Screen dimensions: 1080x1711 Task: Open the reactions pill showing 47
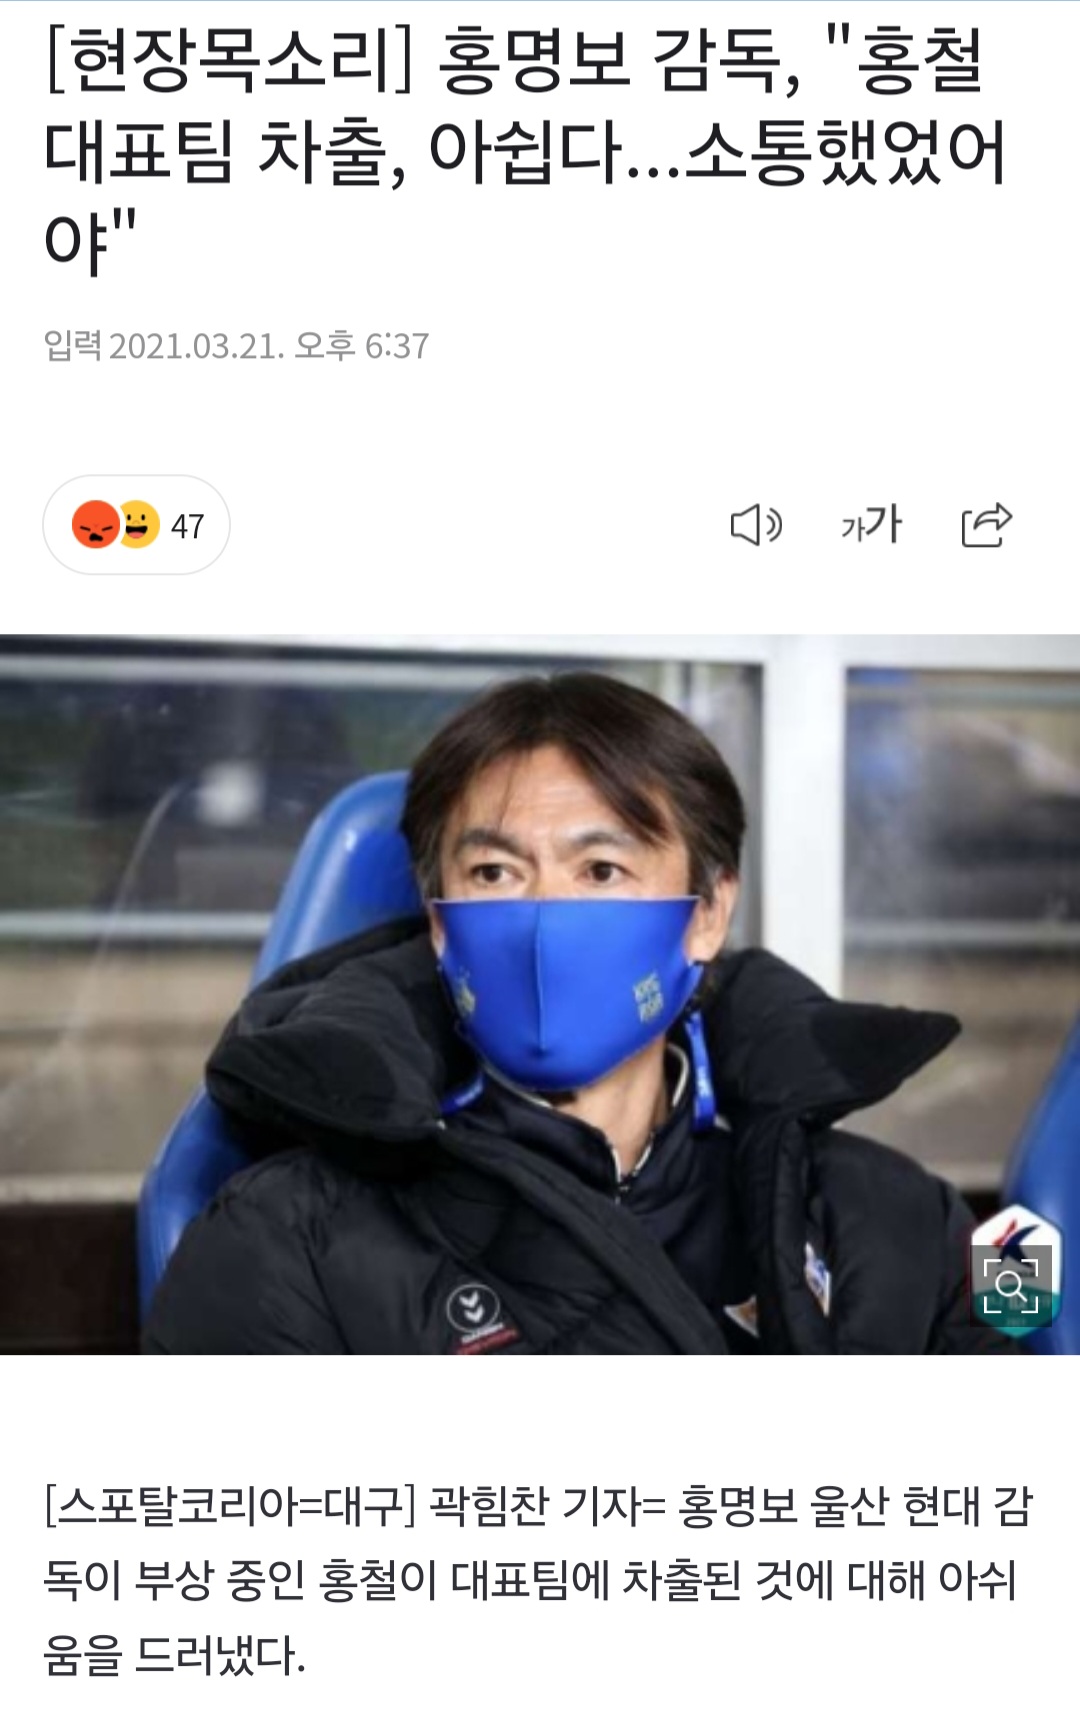[x=136, y=525]
